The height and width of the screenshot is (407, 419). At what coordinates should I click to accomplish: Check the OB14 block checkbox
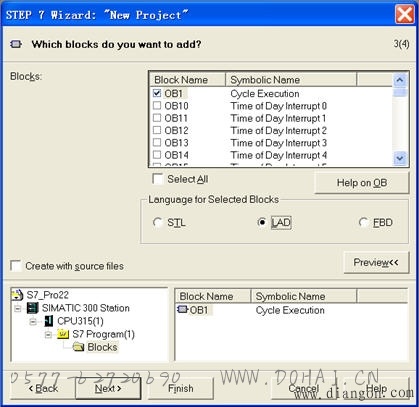pos(157,155)
